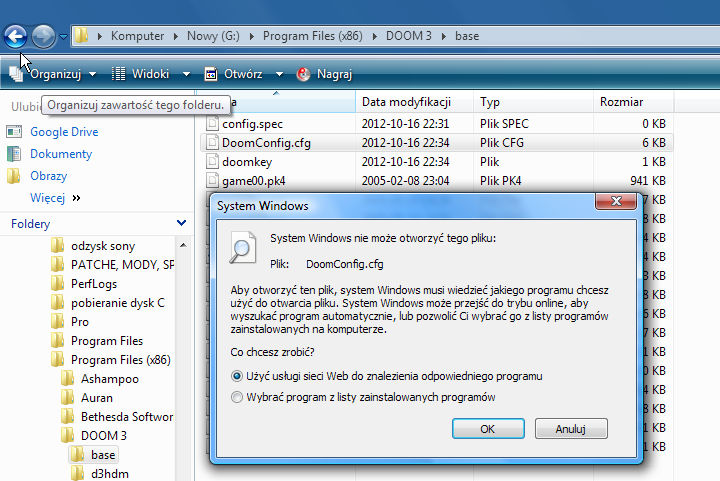The width and height of the screenshot is (720, 481).
Task: Select the base folder in tree
Action: point(103,455)
